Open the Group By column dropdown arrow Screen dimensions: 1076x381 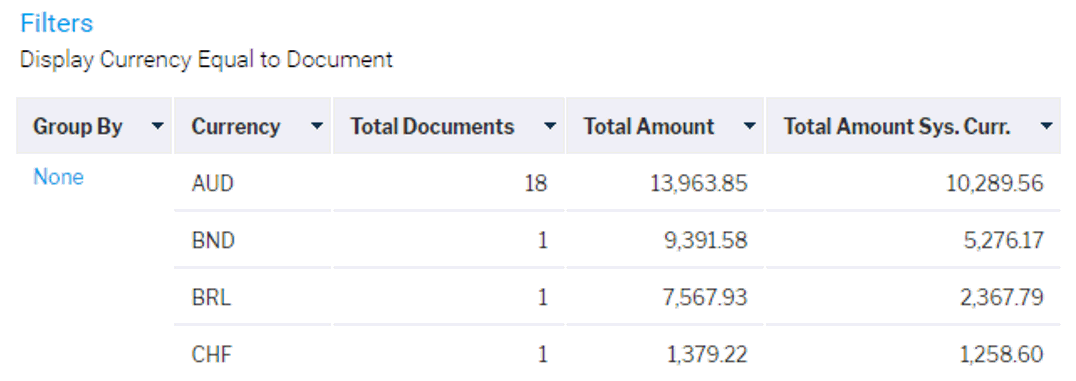click(x=158, y=126)
